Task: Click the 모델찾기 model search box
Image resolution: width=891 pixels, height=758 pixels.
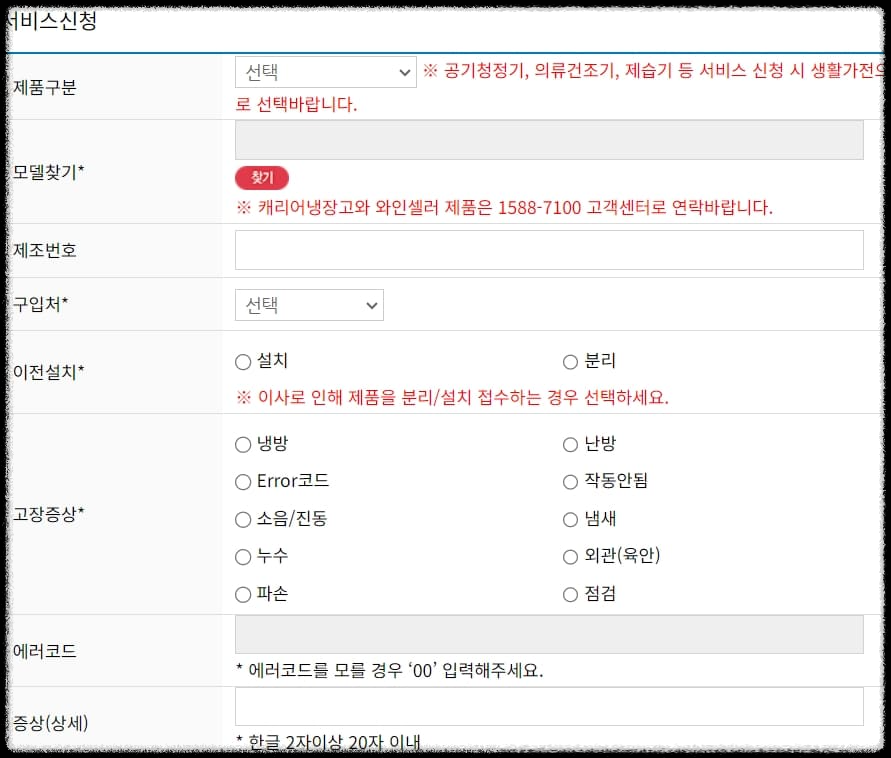Action: pos(549,140)
